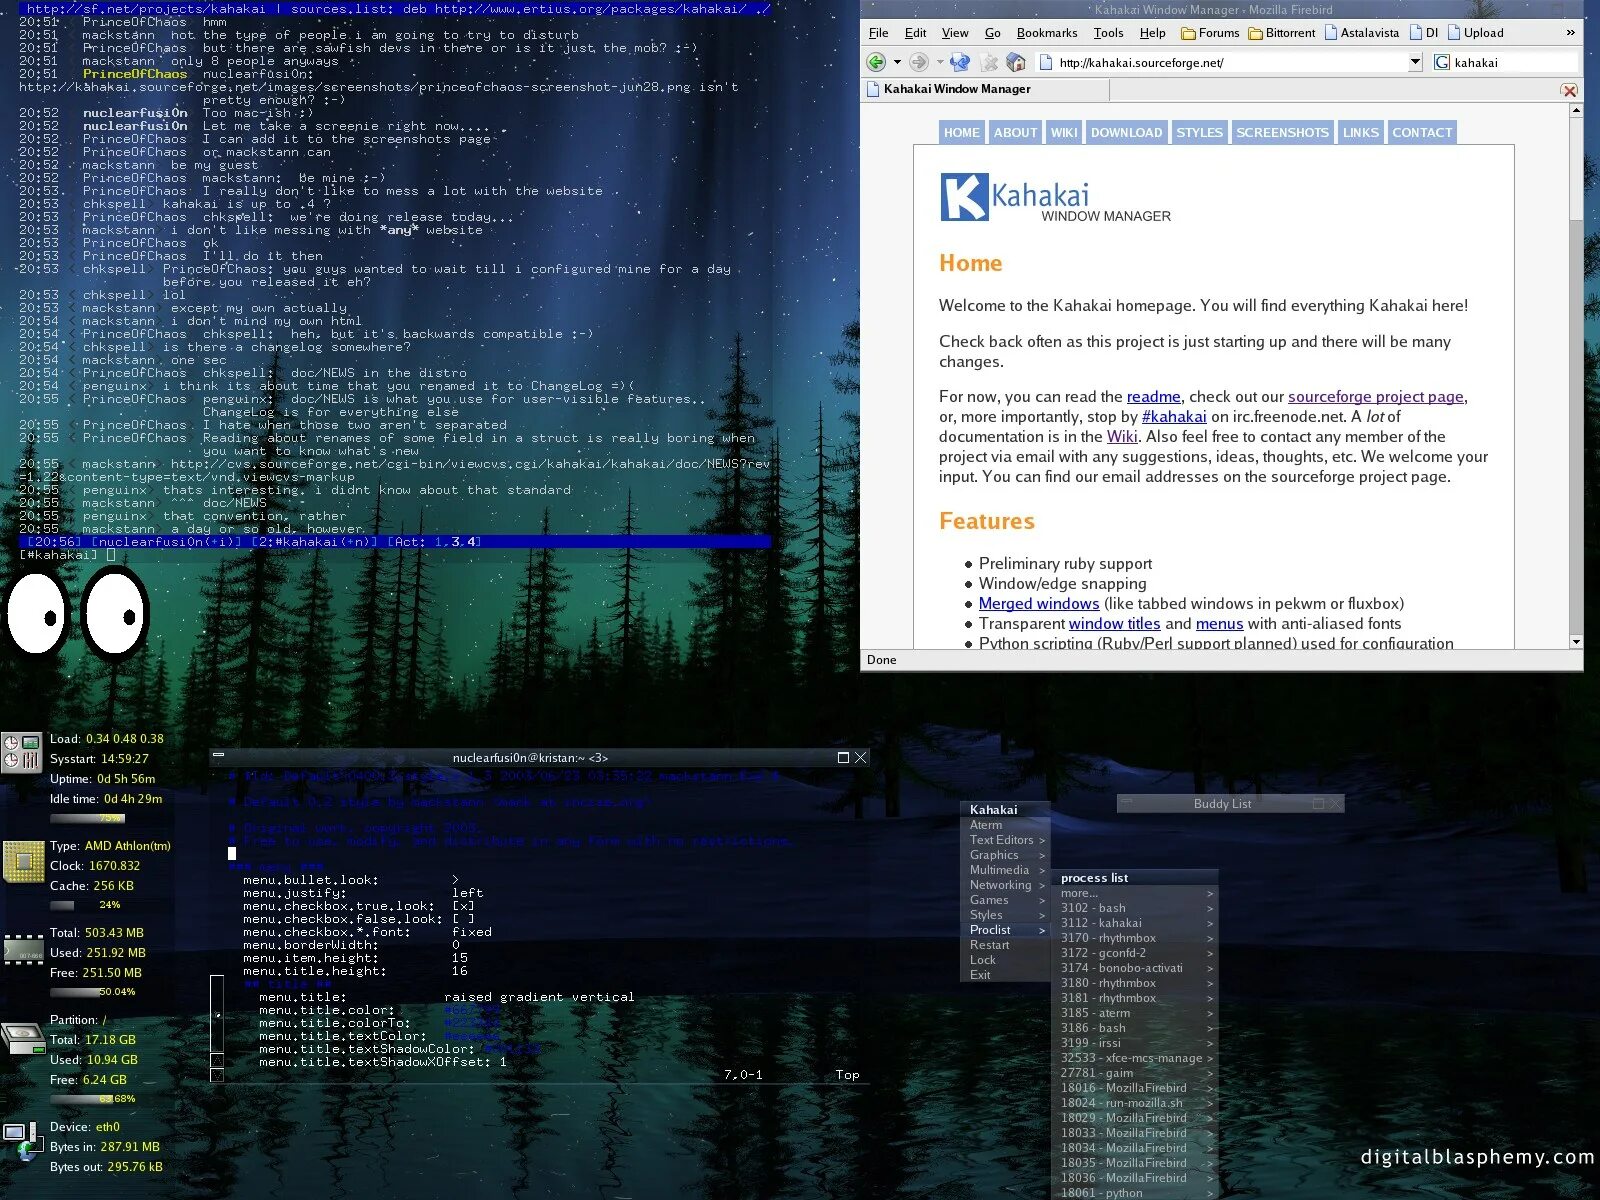Click the 63.68% disk usage bar
This screenshot has height=1200, width=1600.
tap(93, 1099)
